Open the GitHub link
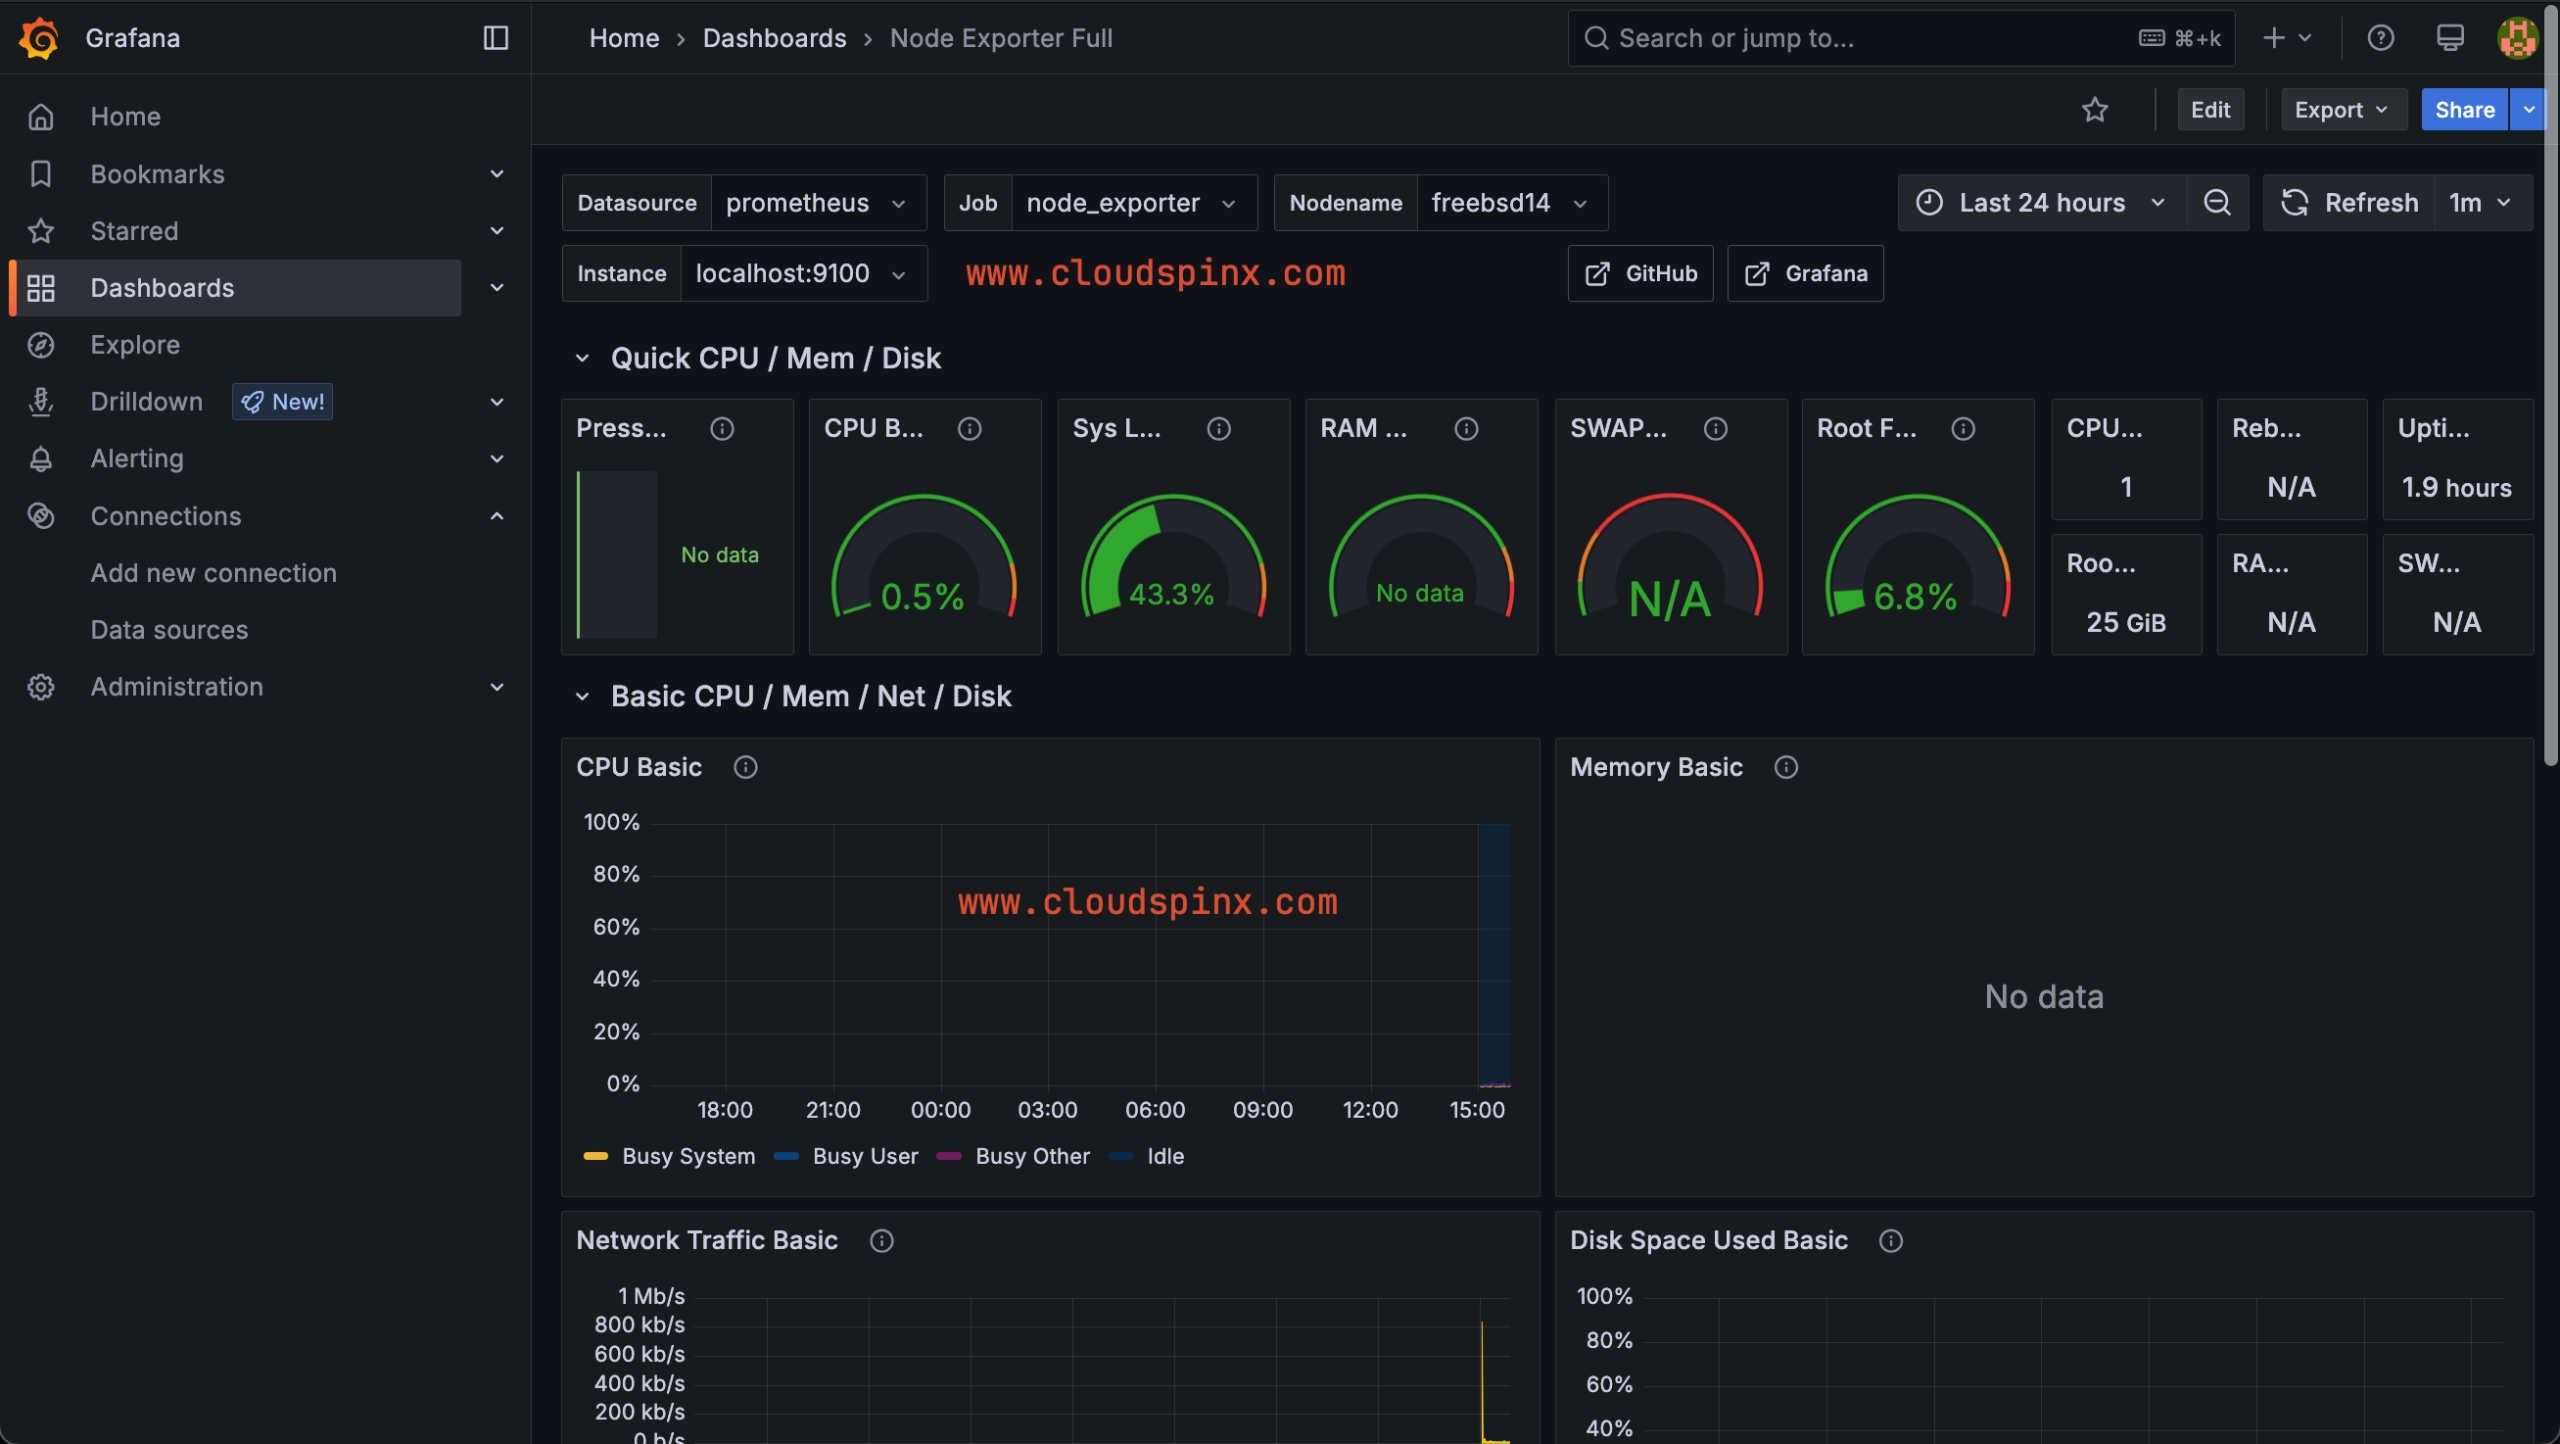The image size is (2560, 1444). click(1640, 273)
